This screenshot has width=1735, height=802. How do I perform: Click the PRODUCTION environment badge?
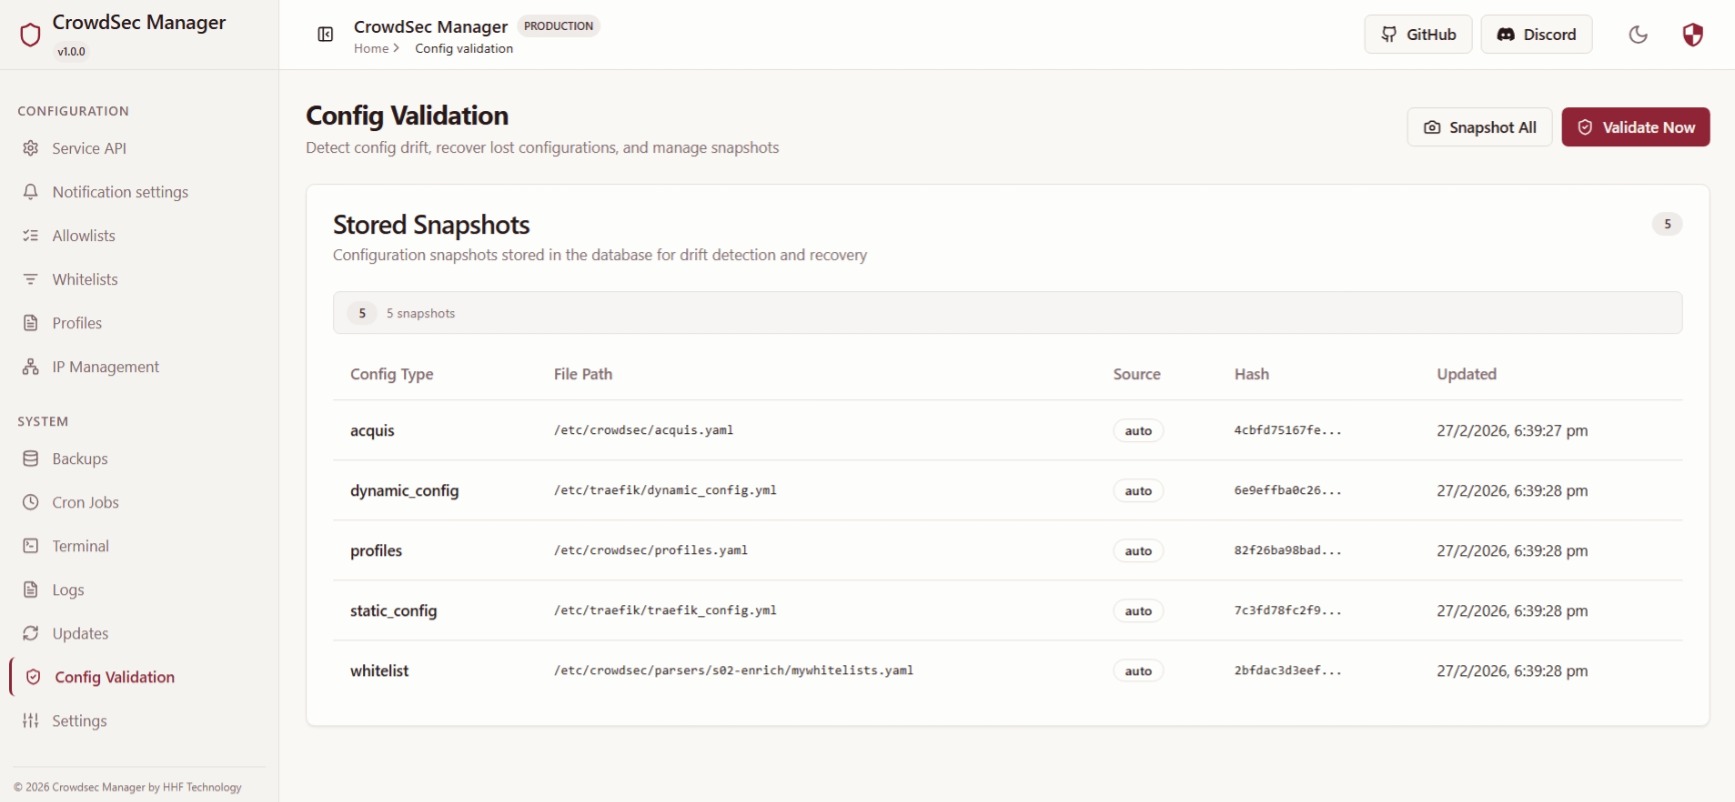[x=558, y=26]
